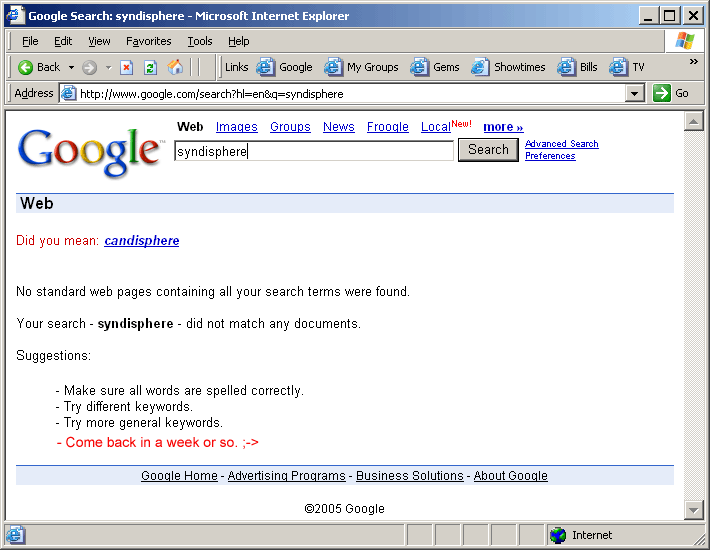Switch to the Images search tab

(237, 127)
